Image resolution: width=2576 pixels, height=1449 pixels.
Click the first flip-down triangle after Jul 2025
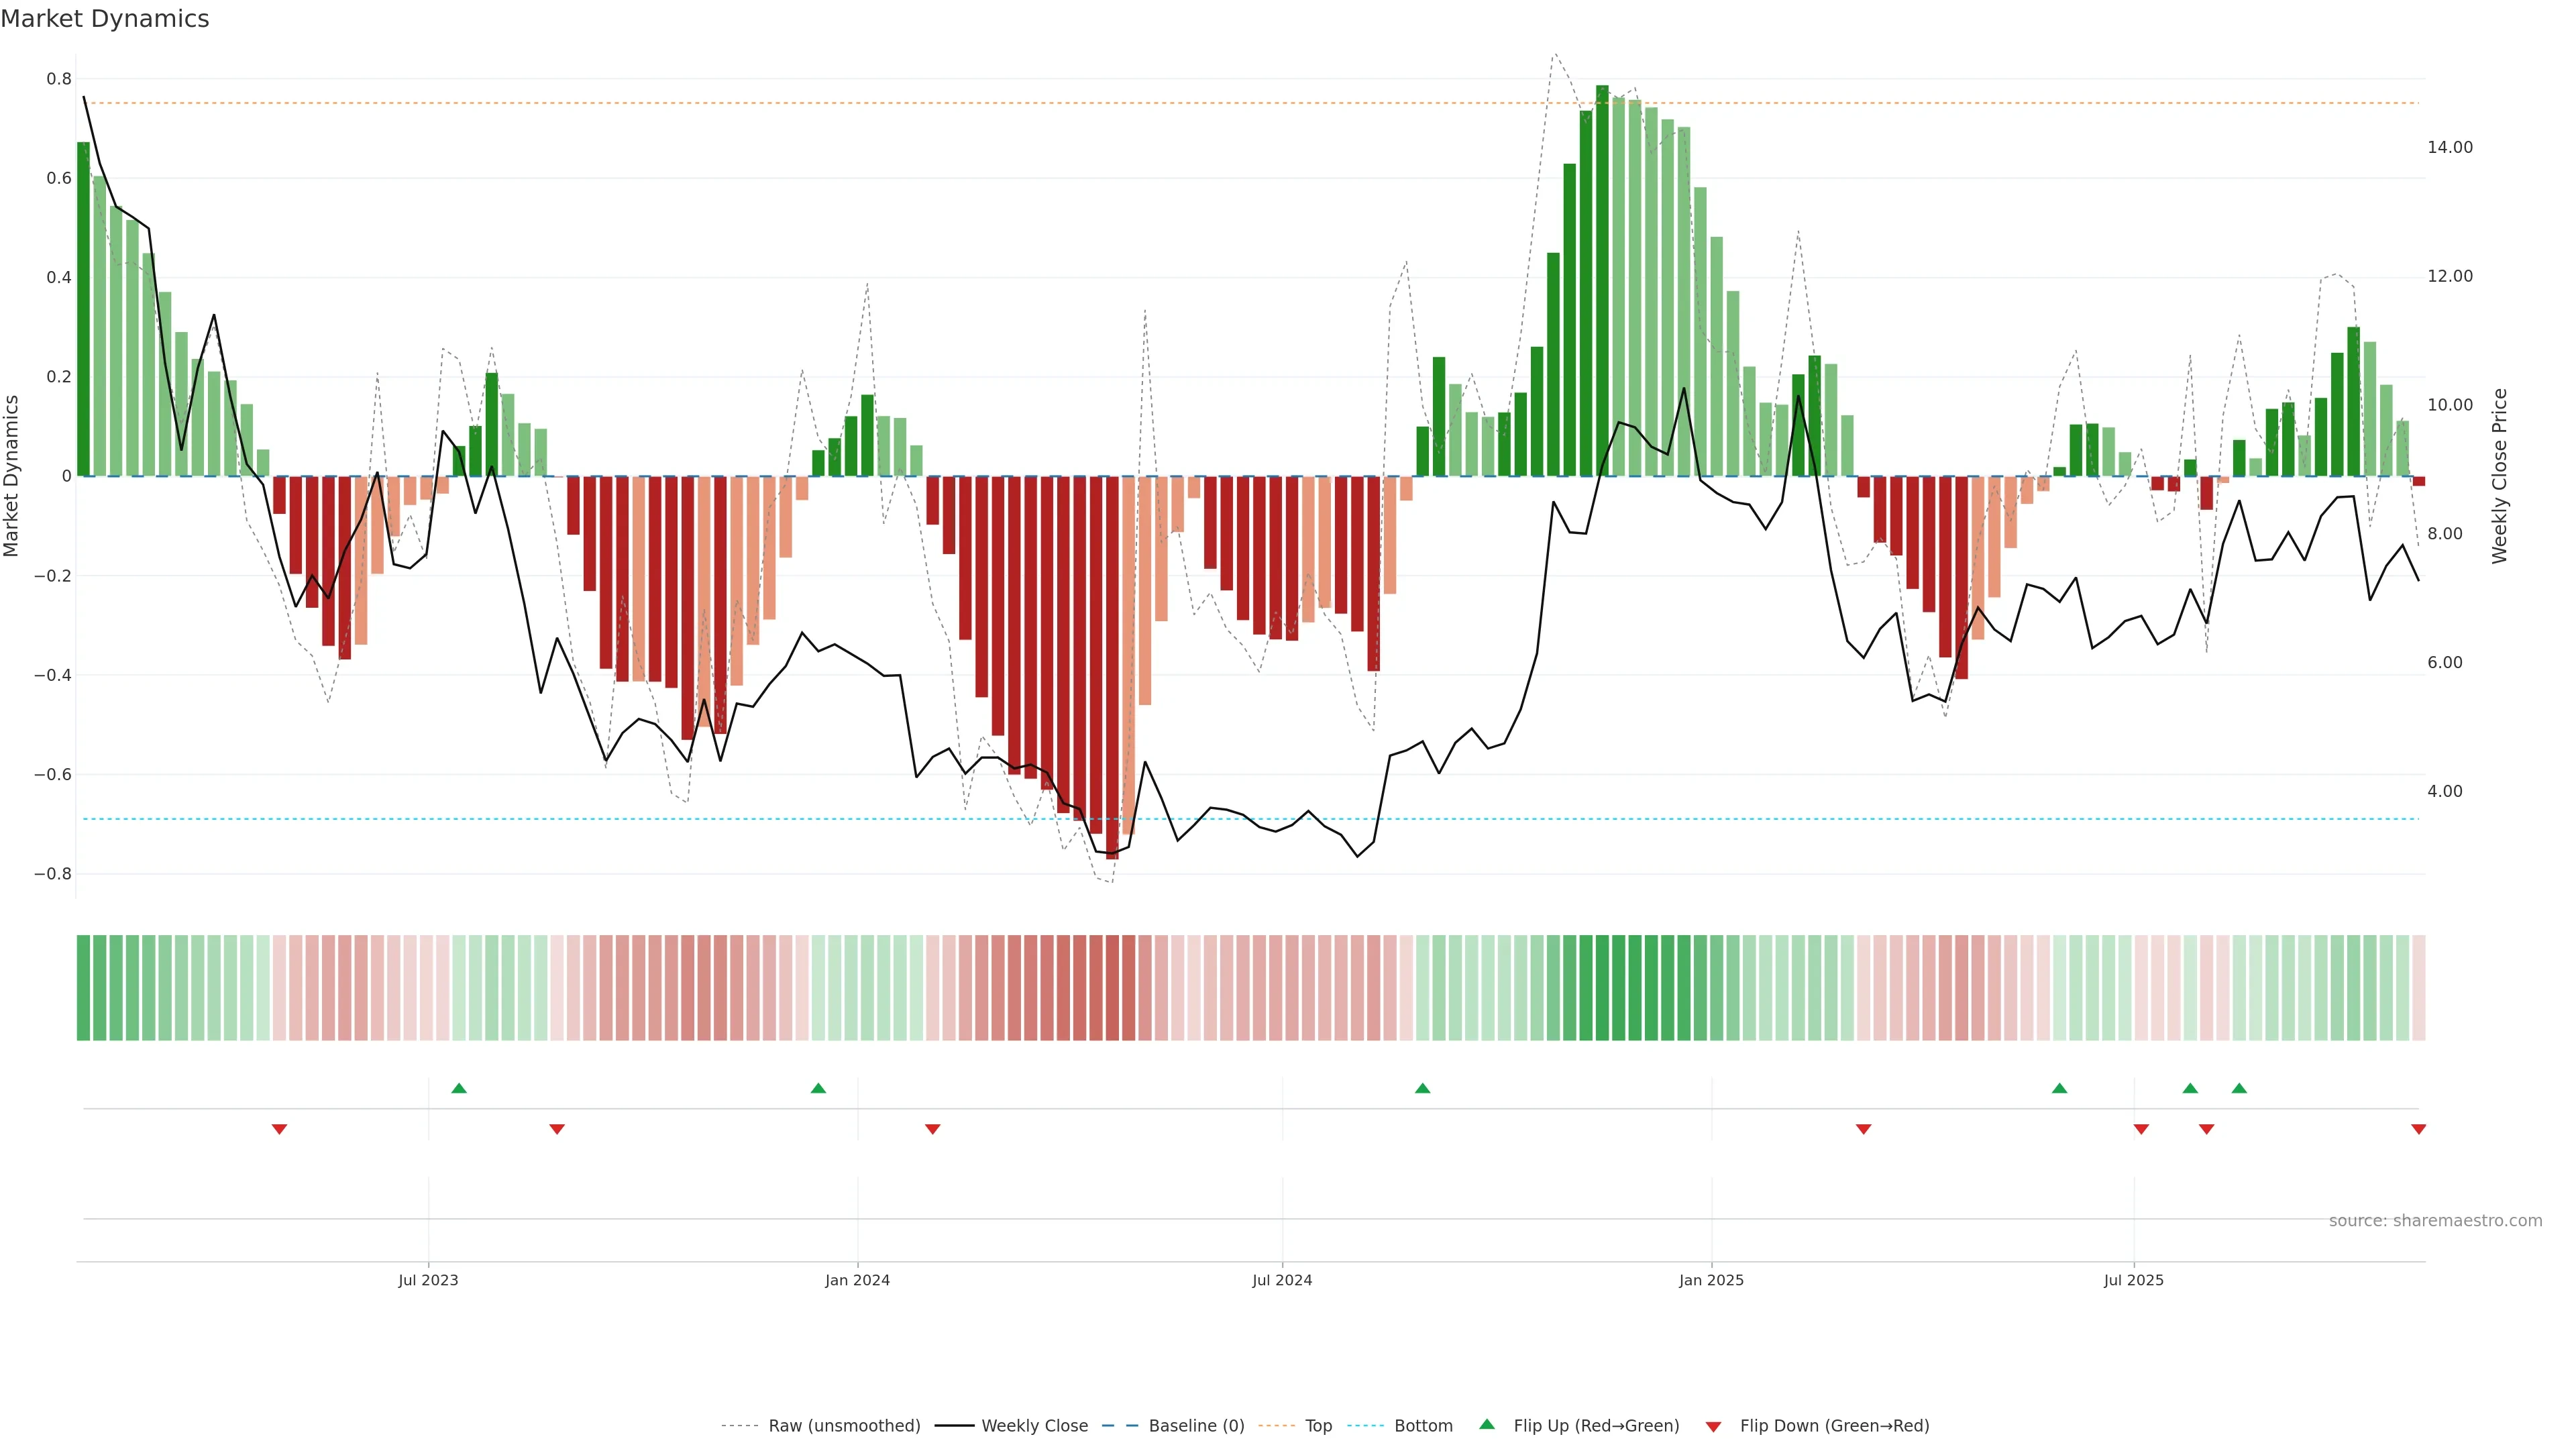2141,1129
